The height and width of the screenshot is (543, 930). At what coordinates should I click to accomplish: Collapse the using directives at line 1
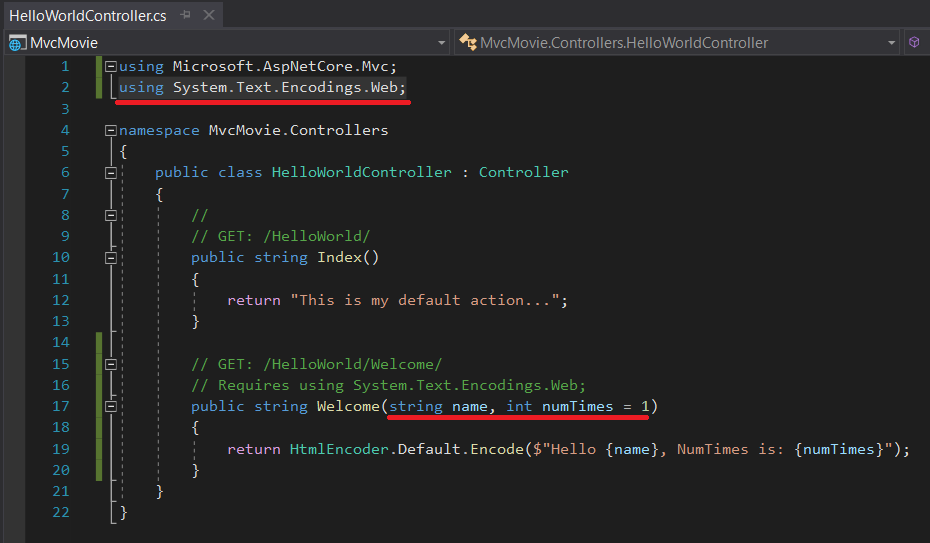[110, 66]
